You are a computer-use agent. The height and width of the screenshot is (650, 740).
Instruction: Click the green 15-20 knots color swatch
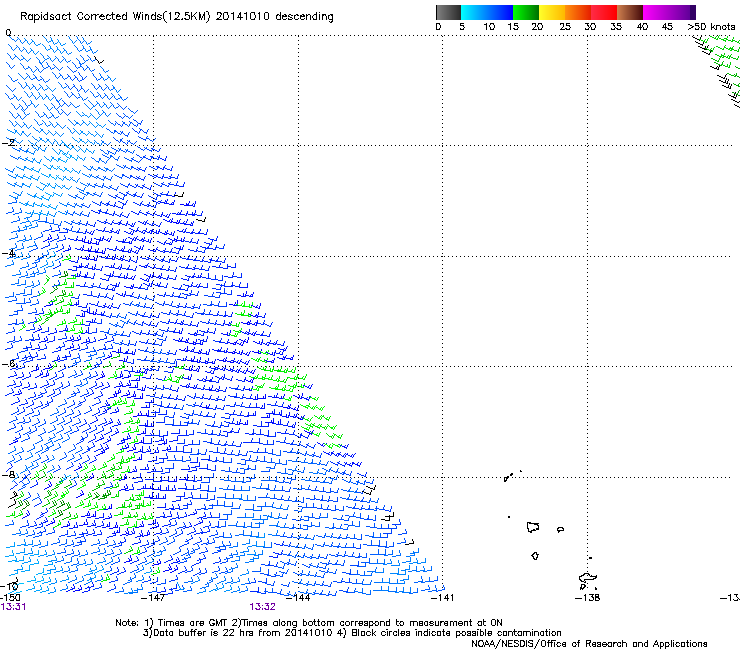tap(526, 12)
